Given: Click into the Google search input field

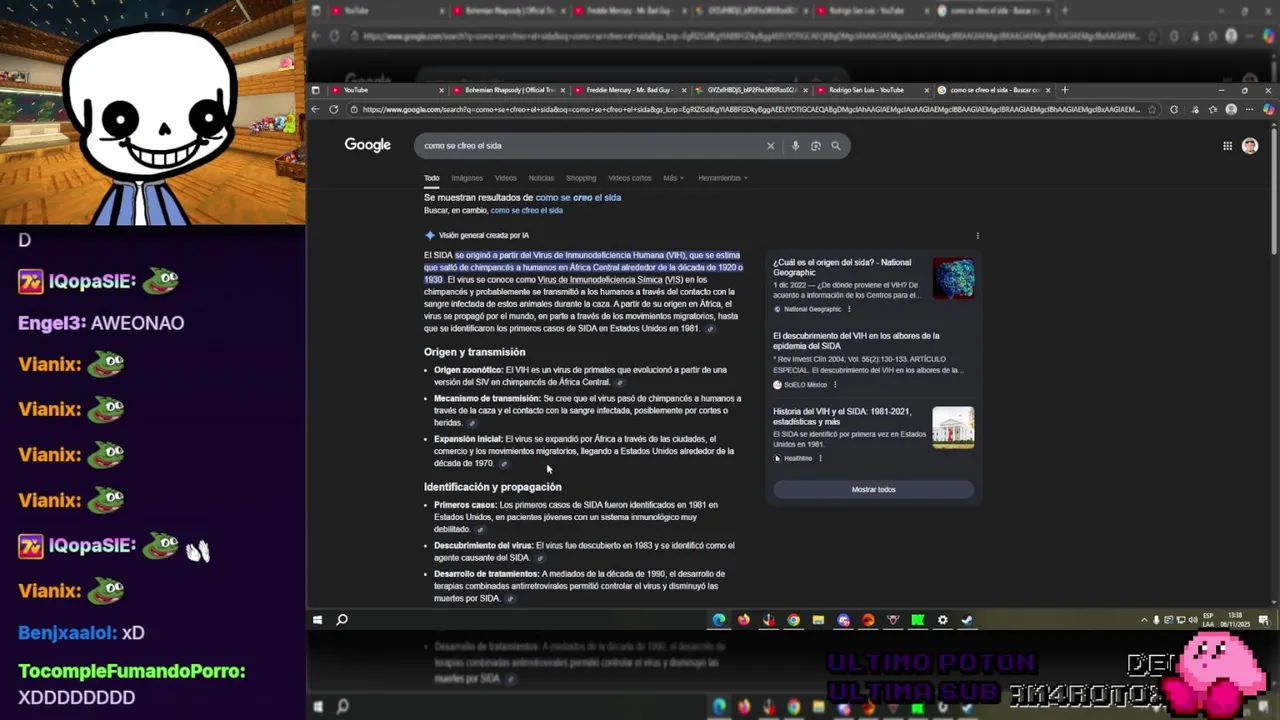Looking at the screenshot, I should (x=590, y=146).
